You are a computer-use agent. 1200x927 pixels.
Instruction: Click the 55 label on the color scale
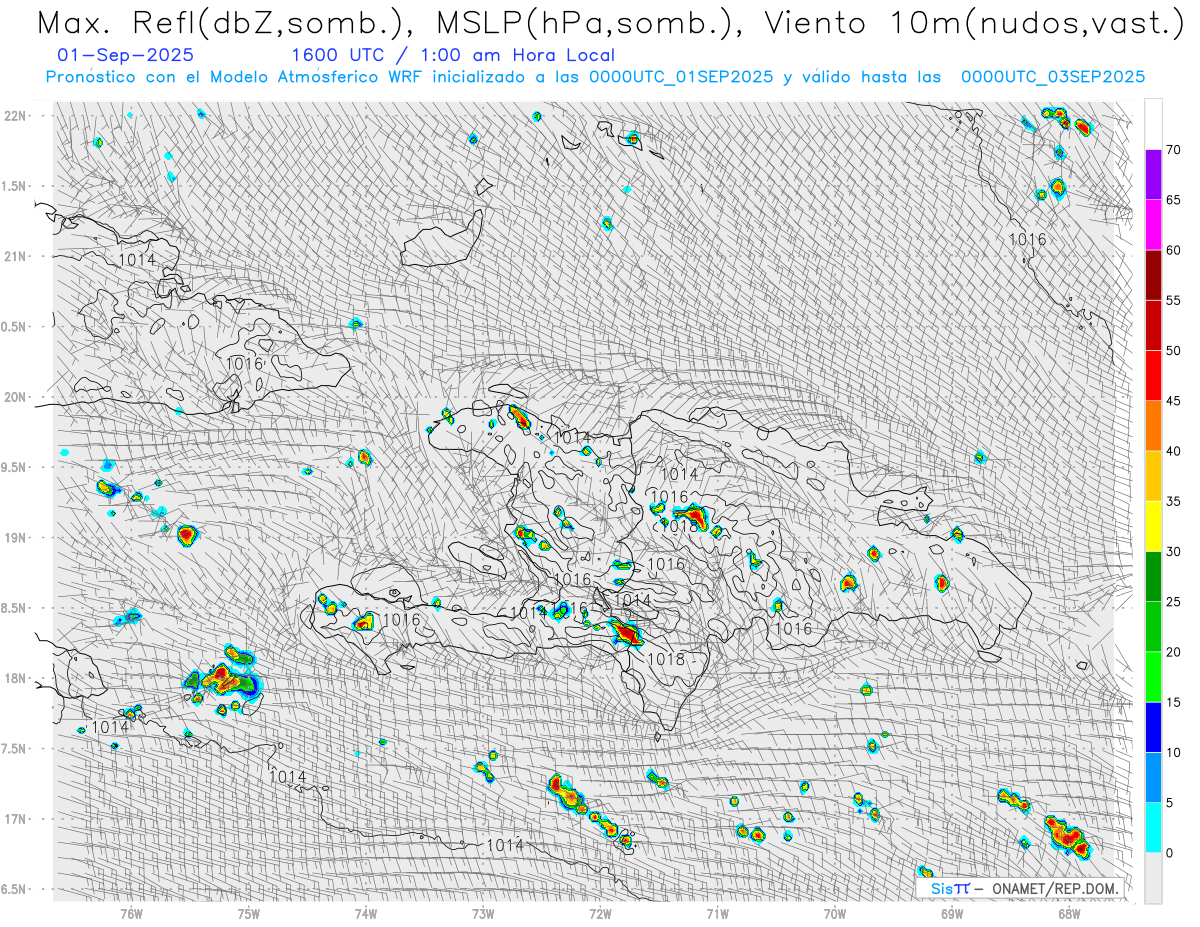pos(1173,300)
